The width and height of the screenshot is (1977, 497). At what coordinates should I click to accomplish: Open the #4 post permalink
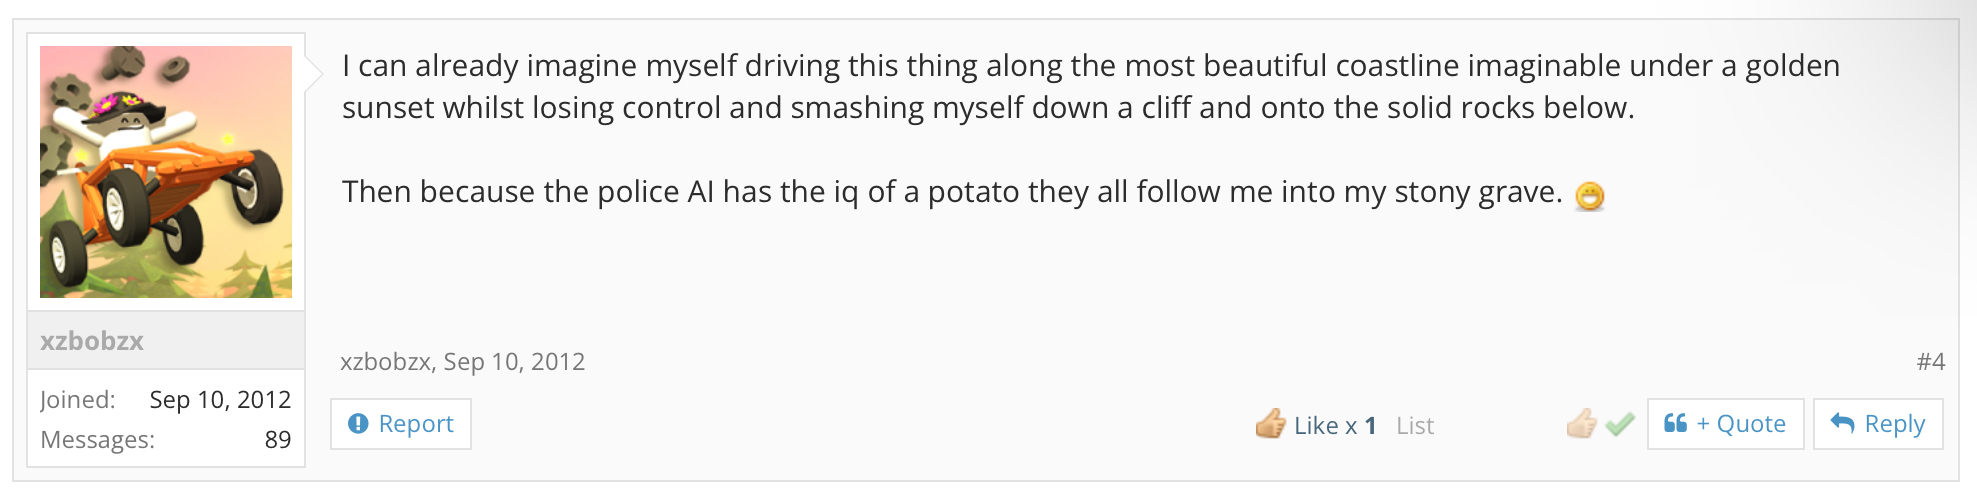[x=1930, y=362]
